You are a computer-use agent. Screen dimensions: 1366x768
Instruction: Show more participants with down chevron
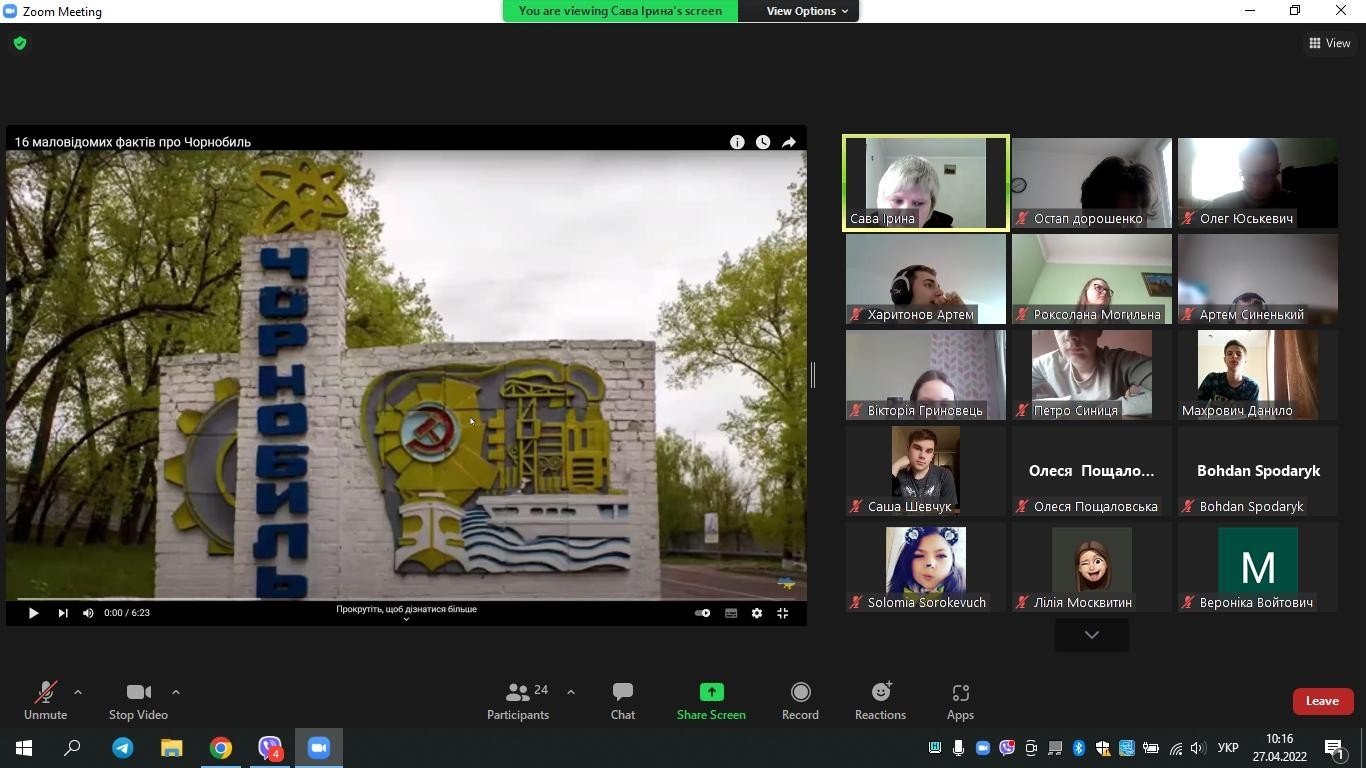(1092, 635)
